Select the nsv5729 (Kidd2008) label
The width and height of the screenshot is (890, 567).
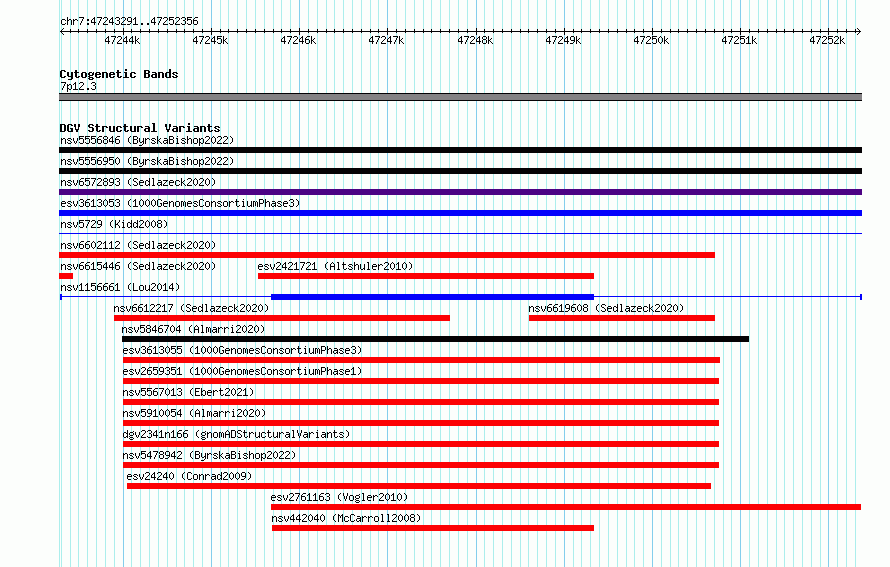coord(114,224)
